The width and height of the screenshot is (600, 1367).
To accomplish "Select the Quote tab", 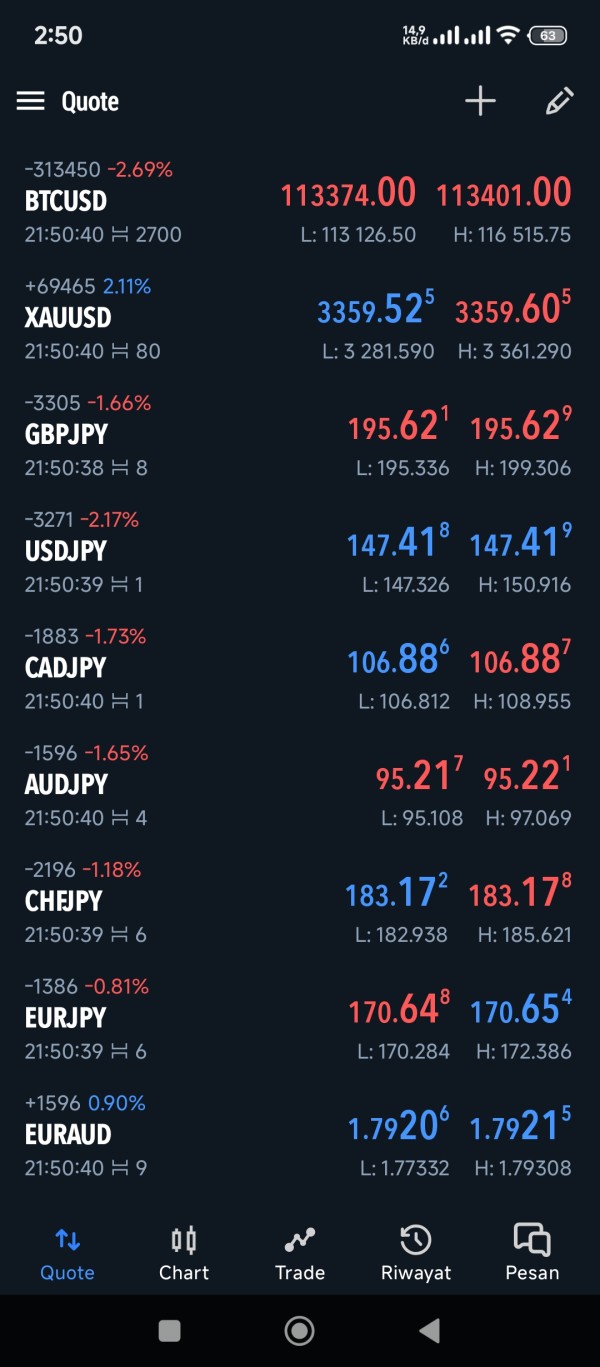I will coord(67,1254).
